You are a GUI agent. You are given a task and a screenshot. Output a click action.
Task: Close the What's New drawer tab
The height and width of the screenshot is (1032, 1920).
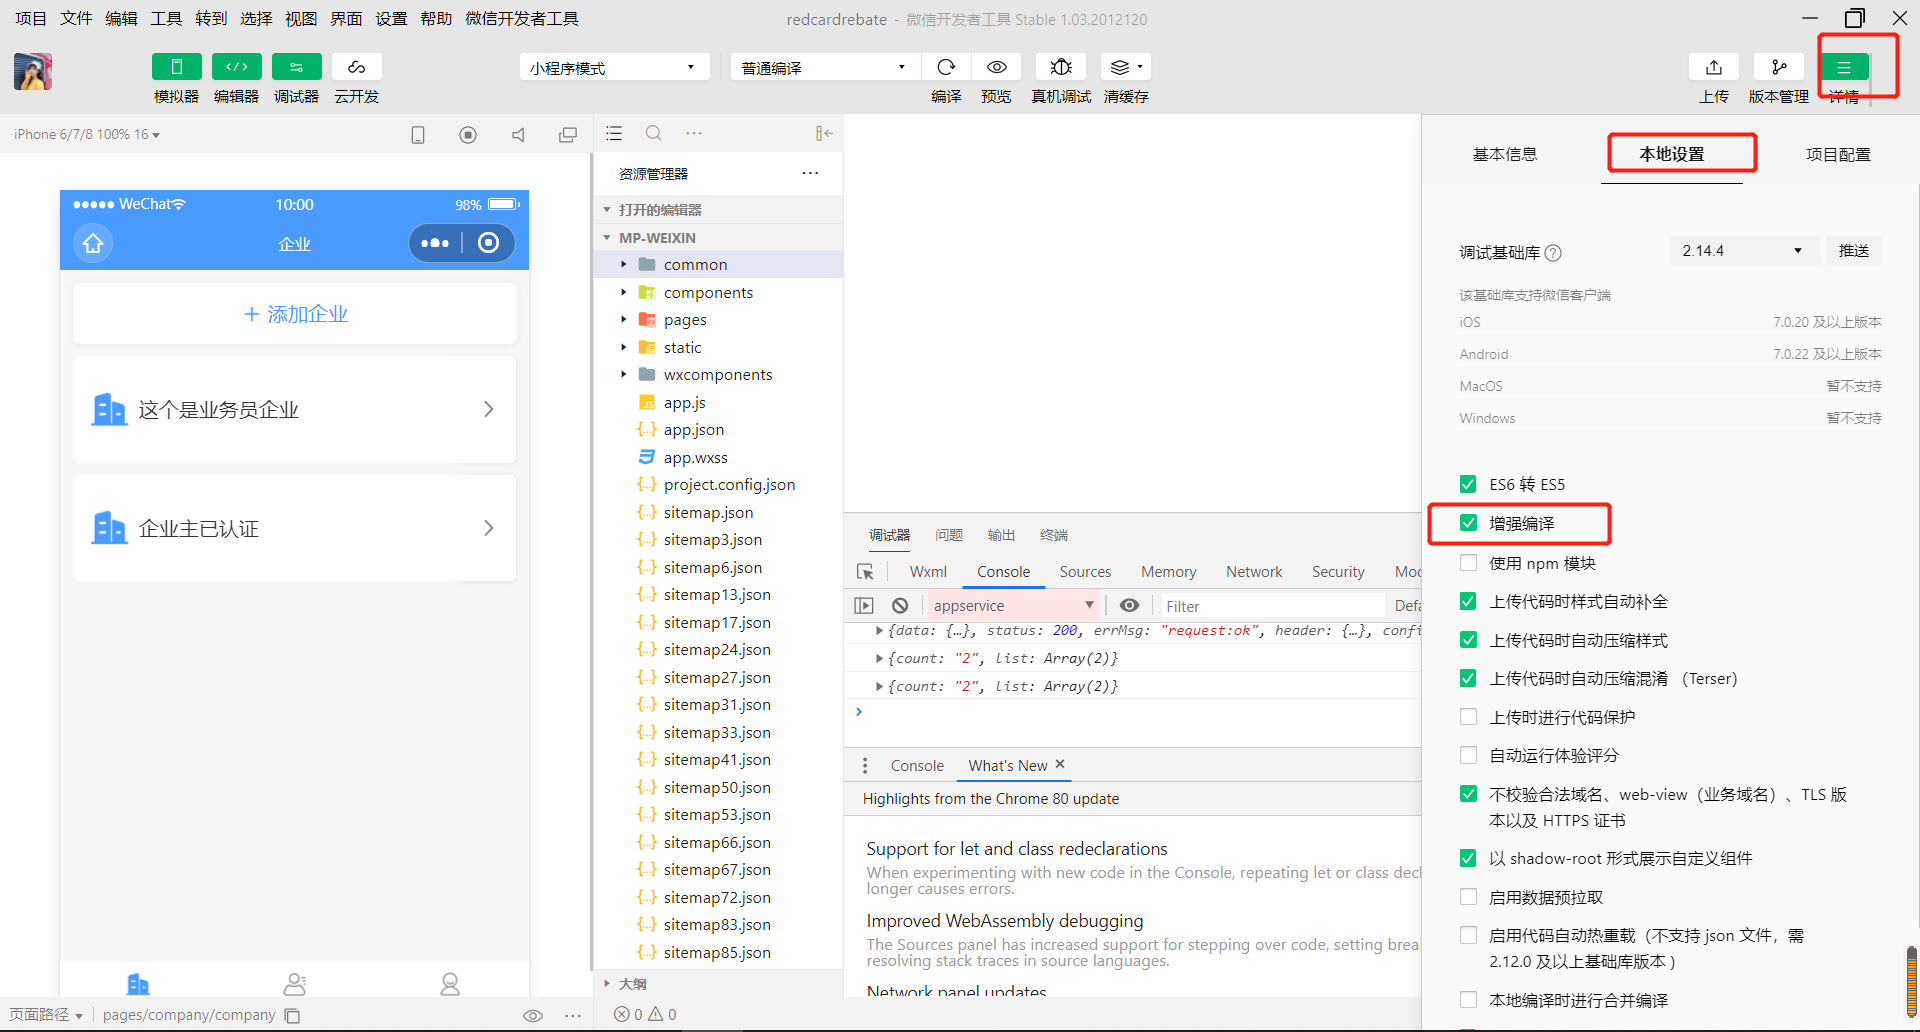(x=1060, y=764)
